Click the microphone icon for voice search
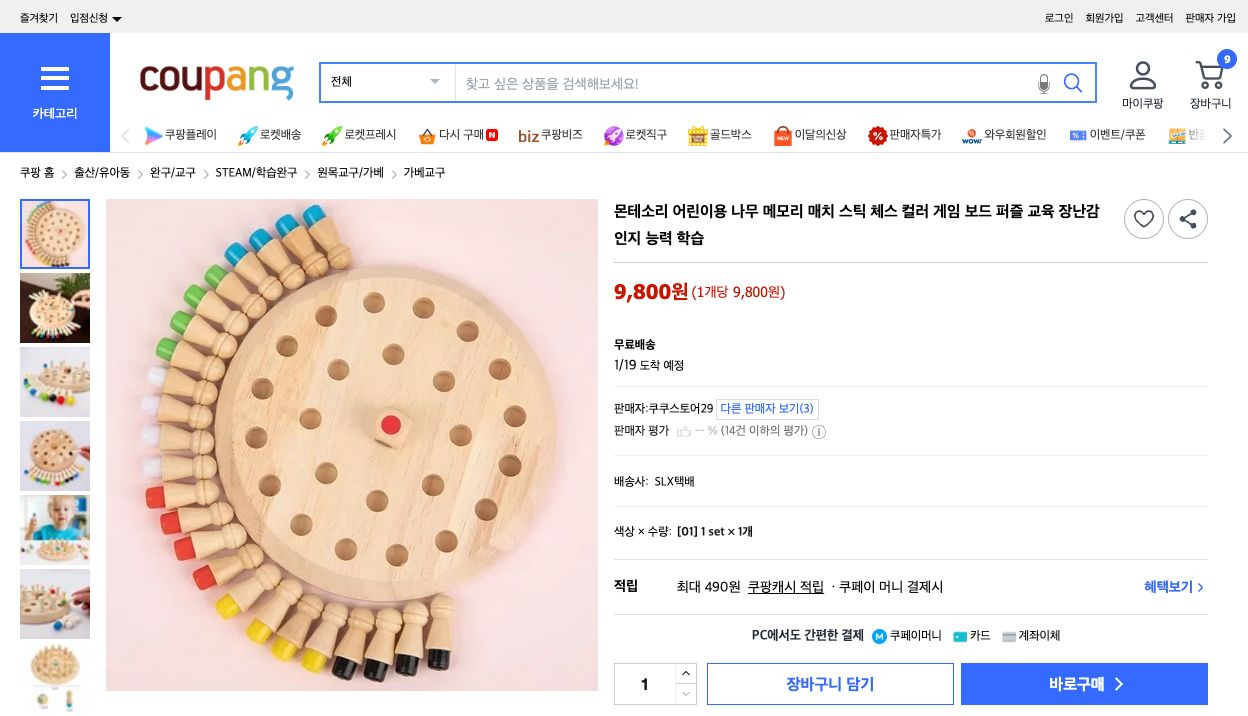Viewport: 1248px width, 716px height. point(1043,83)
